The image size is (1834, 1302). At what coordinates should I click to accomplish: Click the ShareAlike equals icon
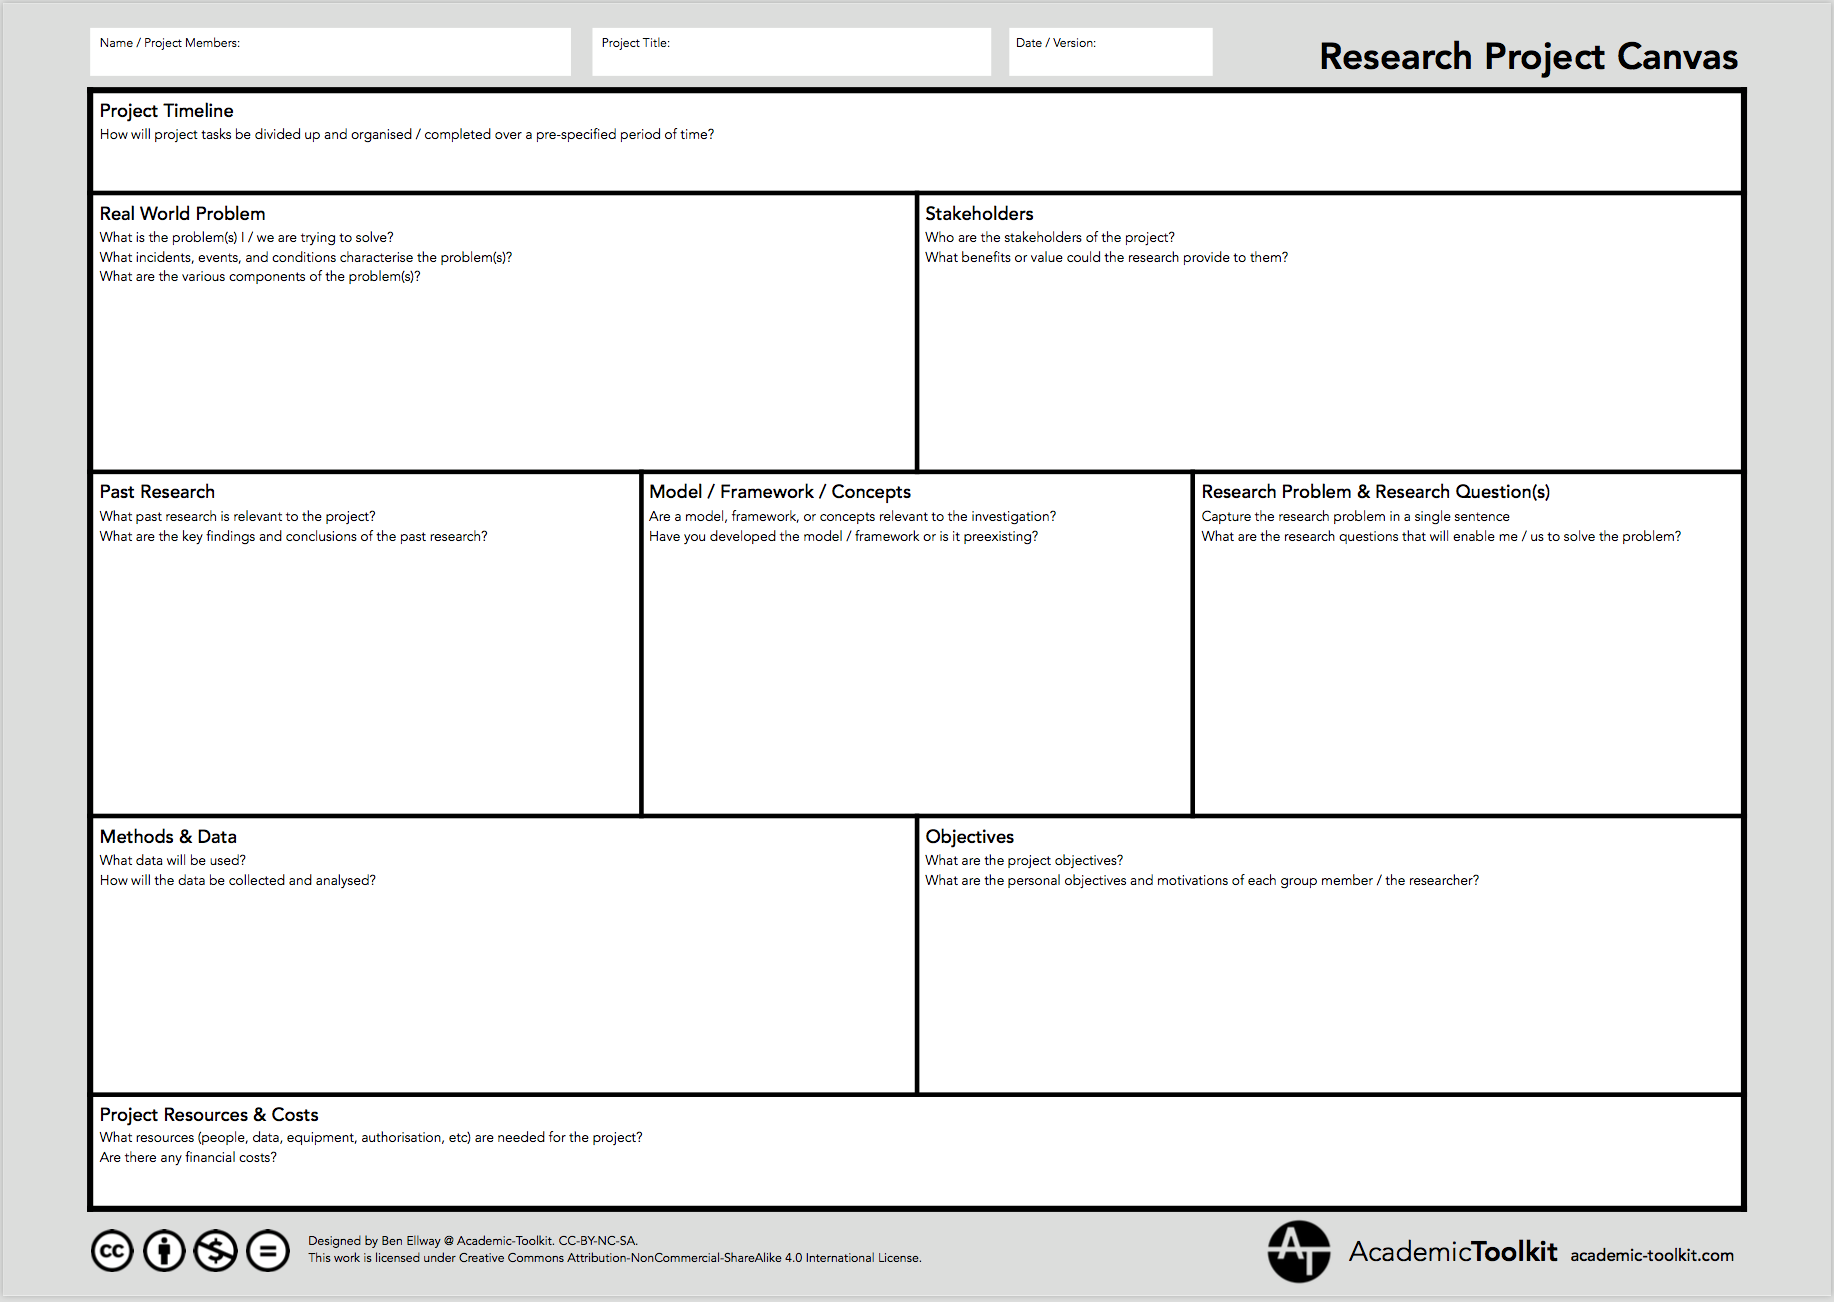coord(268,1251)
